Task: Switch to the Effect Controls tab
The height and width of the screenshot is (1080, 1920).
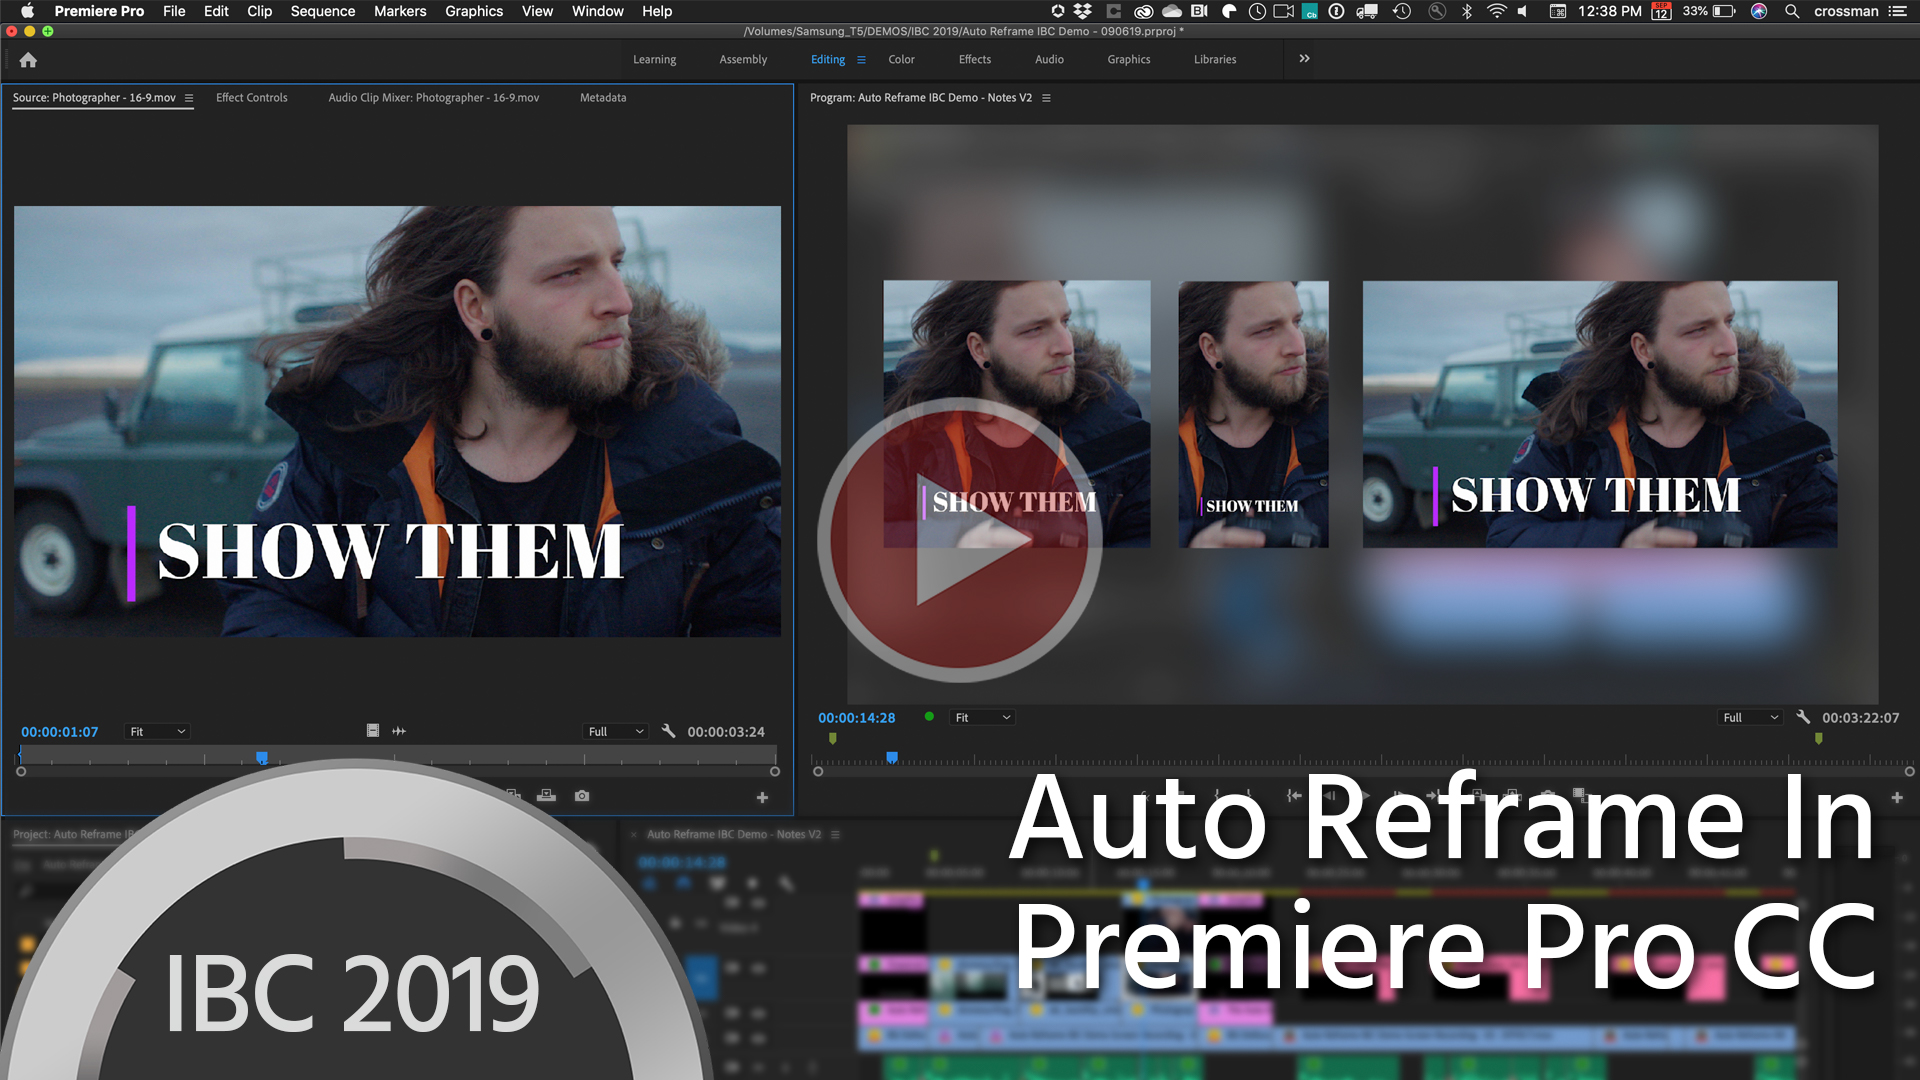Action: point(251,98)
